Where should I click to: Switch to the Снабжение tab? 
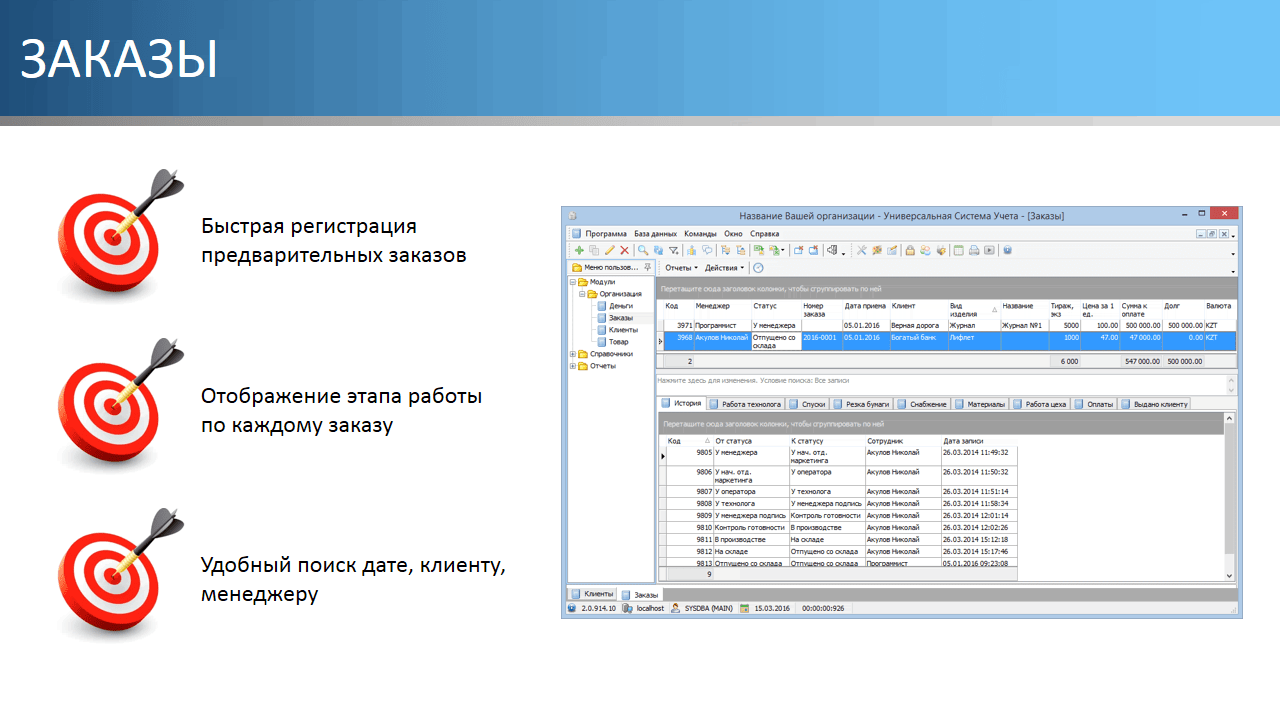tap(921, 404)
